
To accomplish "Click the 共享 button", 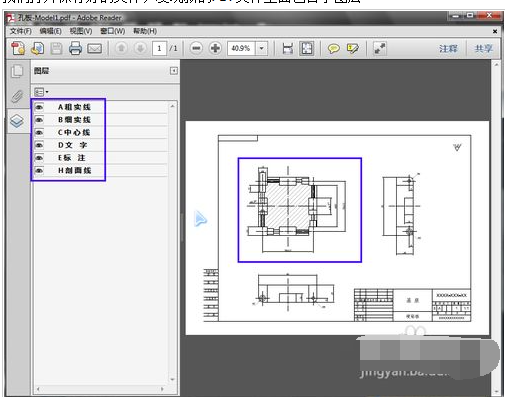I will click(x=483, y=49).
